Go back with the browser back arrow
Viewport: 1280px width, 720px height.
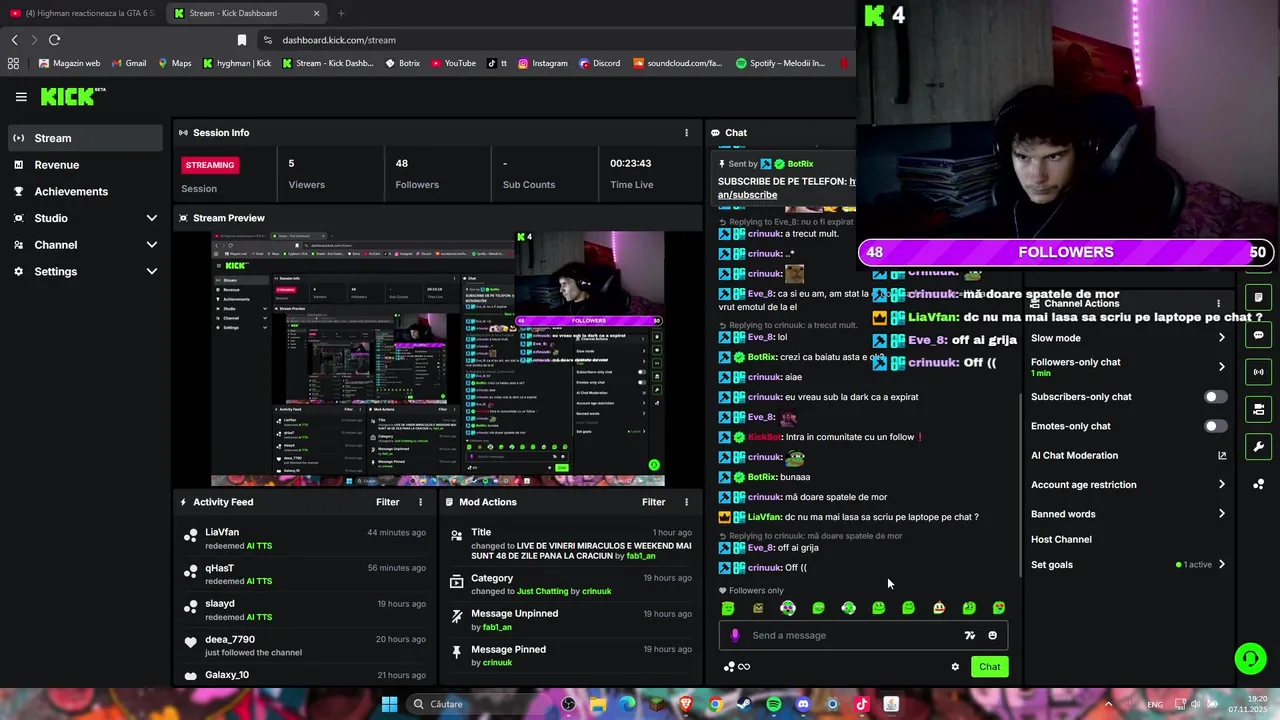(x=14, y=40)
